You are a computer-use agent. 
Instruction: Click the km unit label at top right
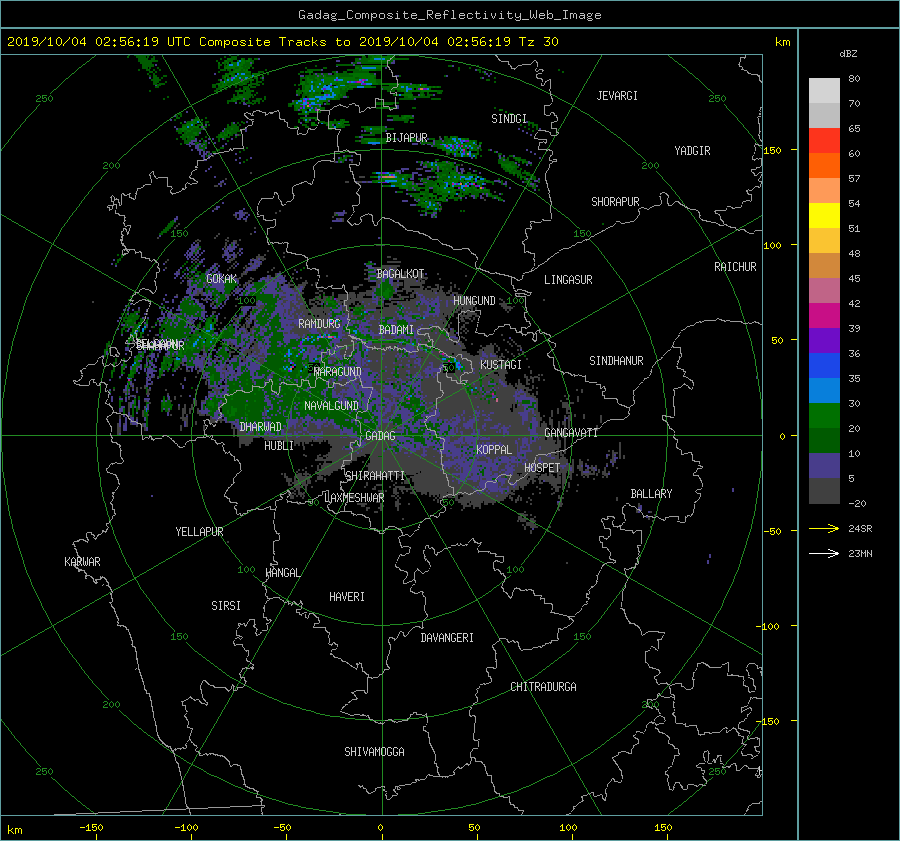click(782, 42)
